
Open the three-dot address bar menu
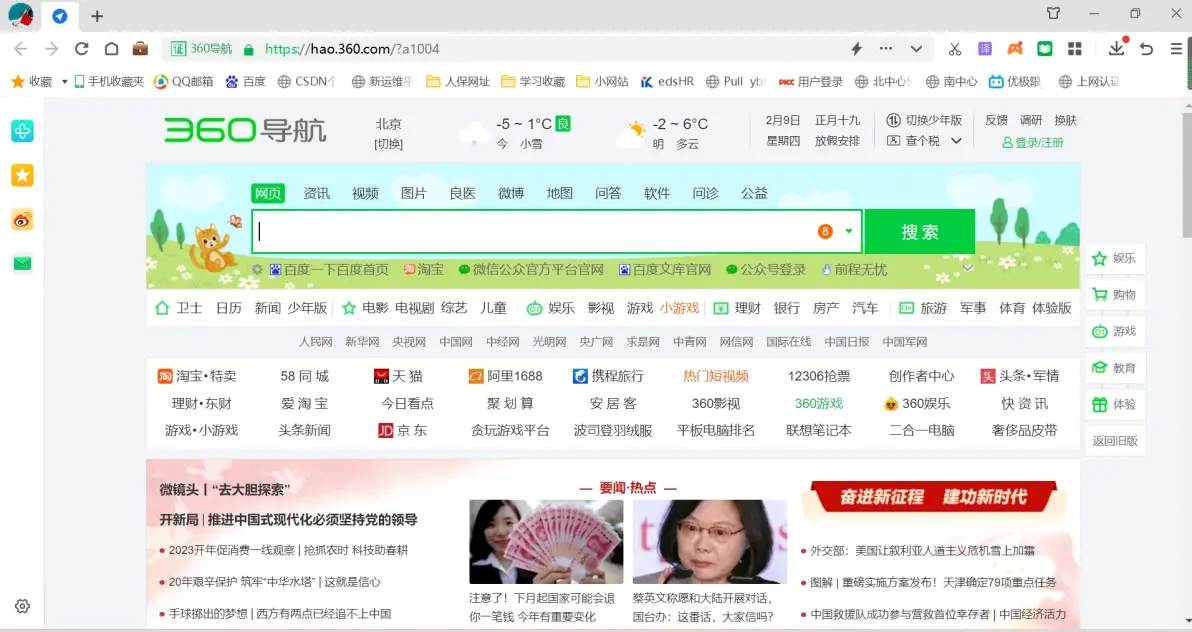pyautogui.click(x=886, y=48)
